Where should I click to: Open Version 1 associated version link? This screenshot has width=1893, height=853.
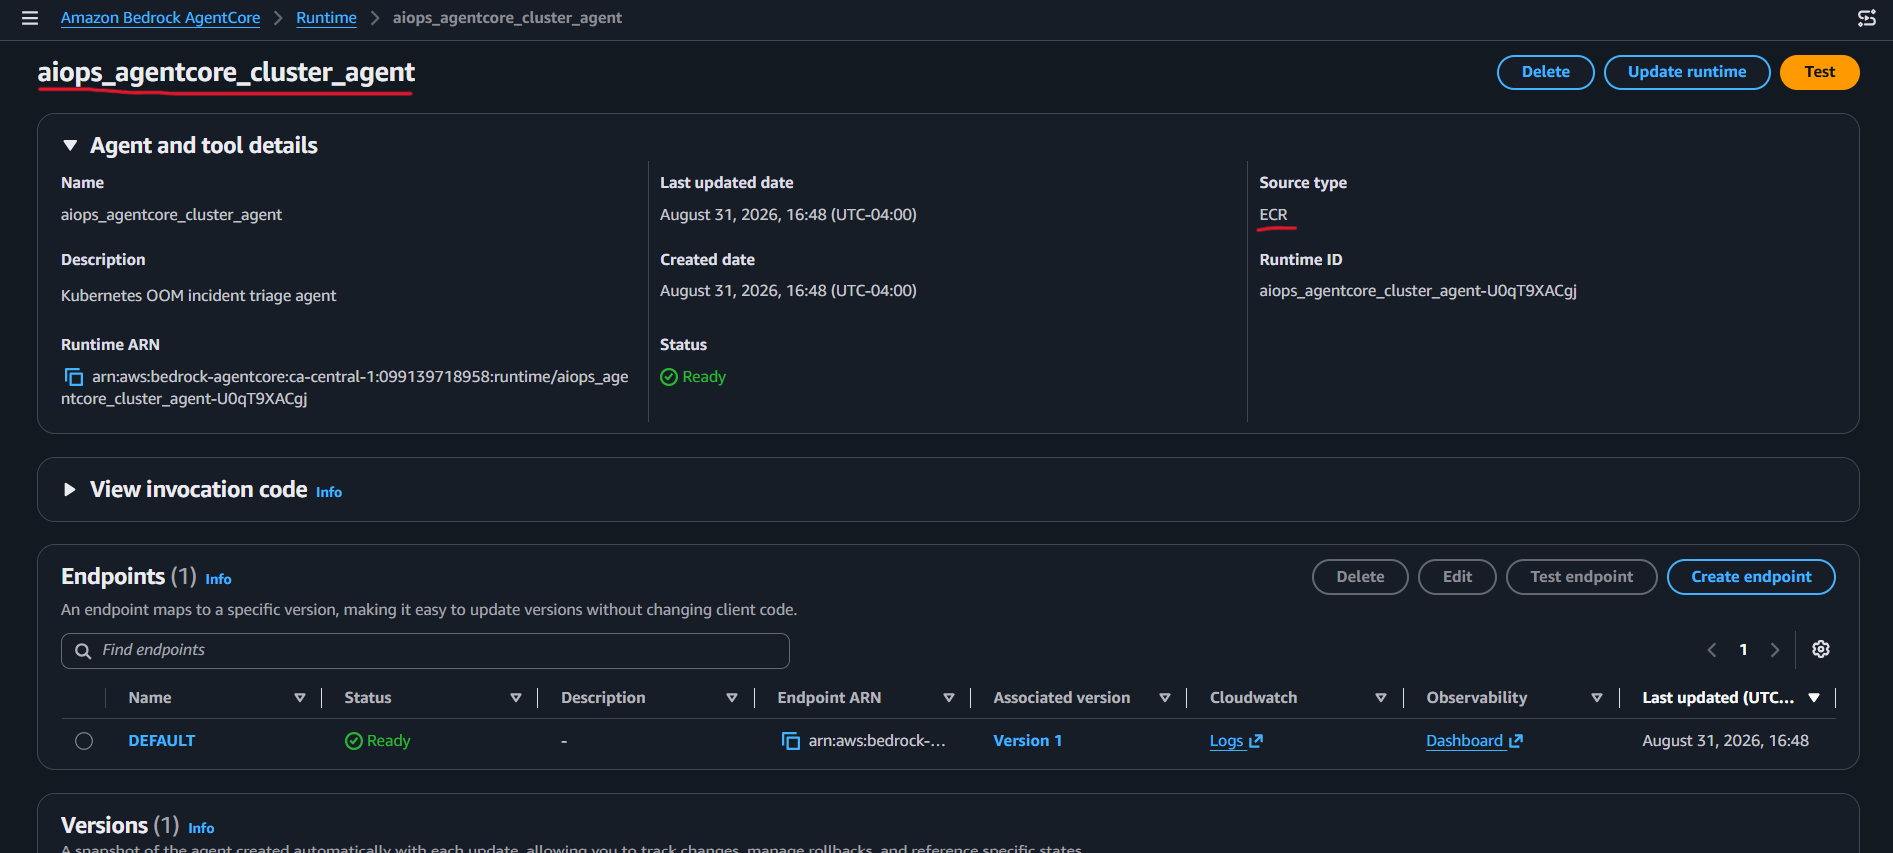tap(1027, 741)
